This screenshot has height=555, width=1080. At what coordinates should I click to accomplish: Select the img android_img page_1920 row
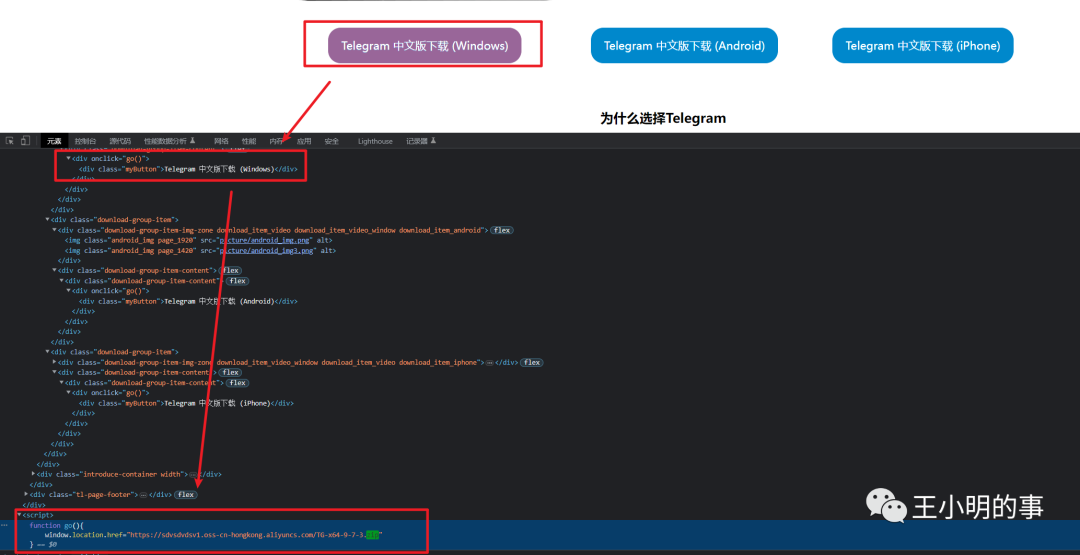coord(198,240)
